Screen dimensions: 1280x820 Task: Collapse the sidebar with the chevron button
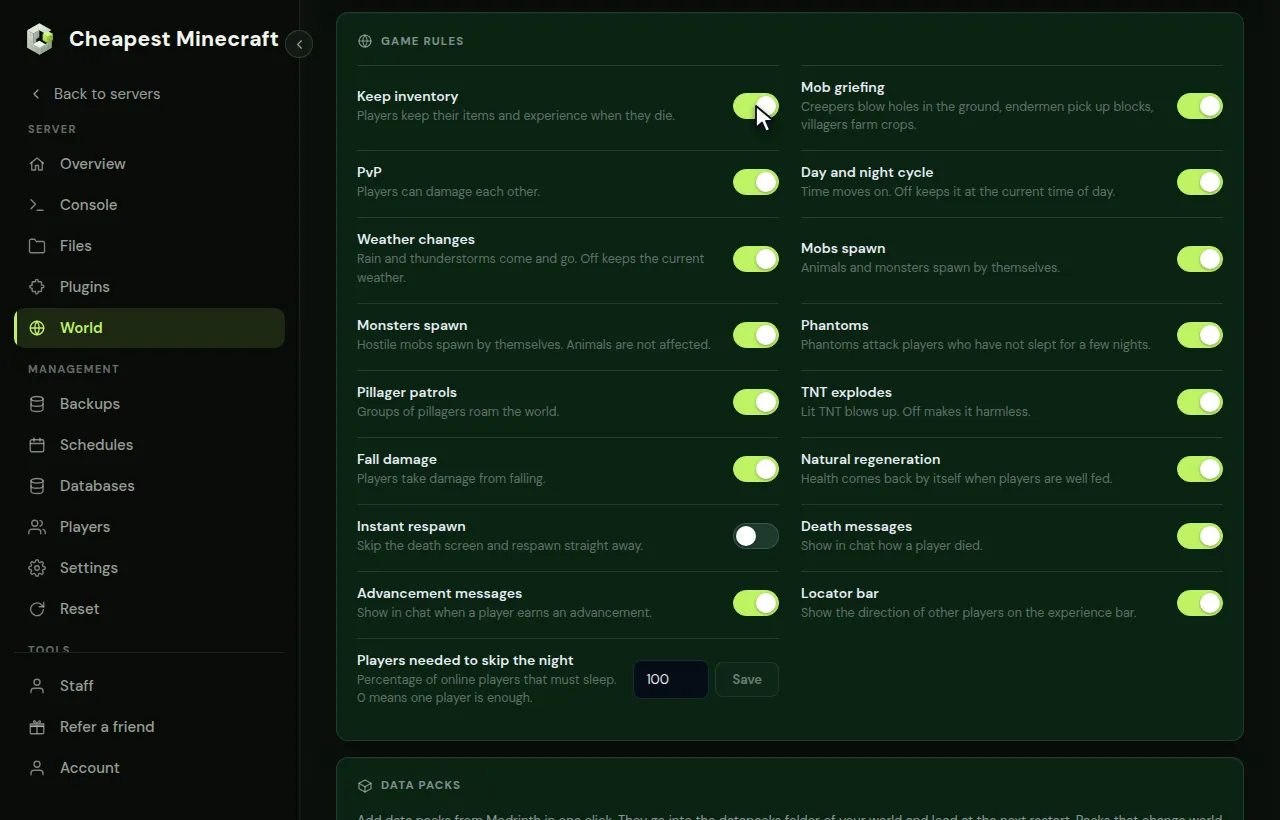point(299,44)
